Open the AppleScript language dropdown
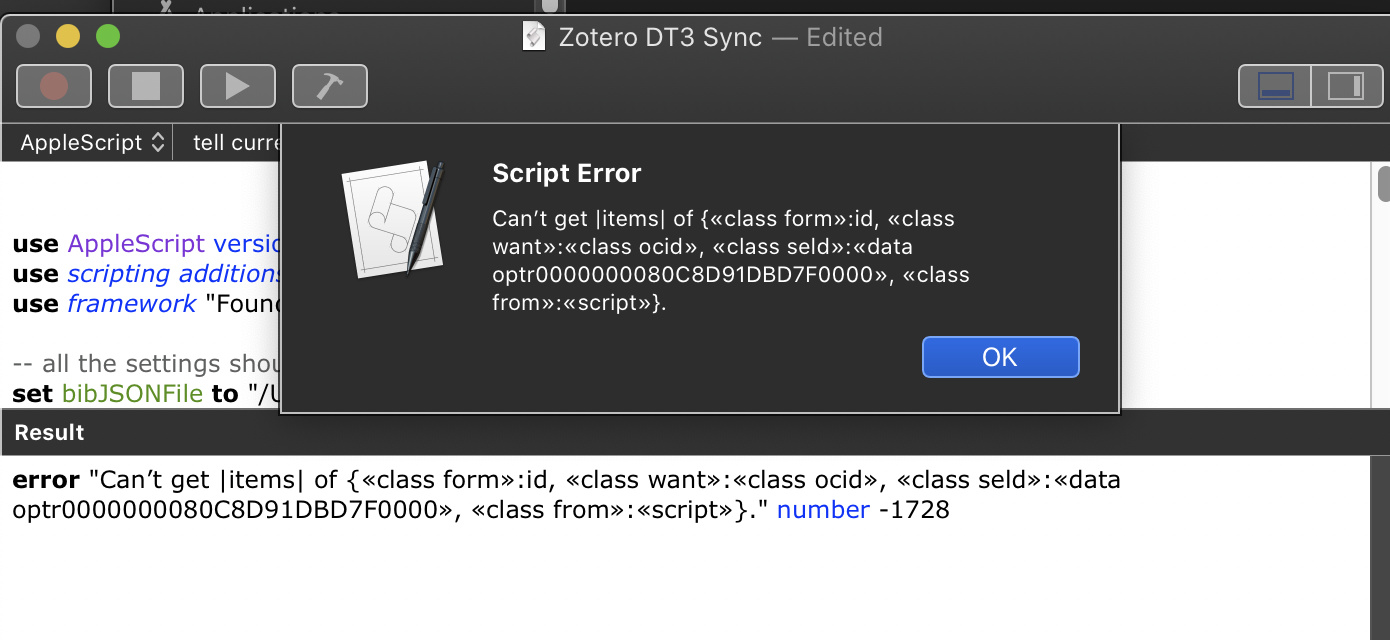 tap(92, 143)
